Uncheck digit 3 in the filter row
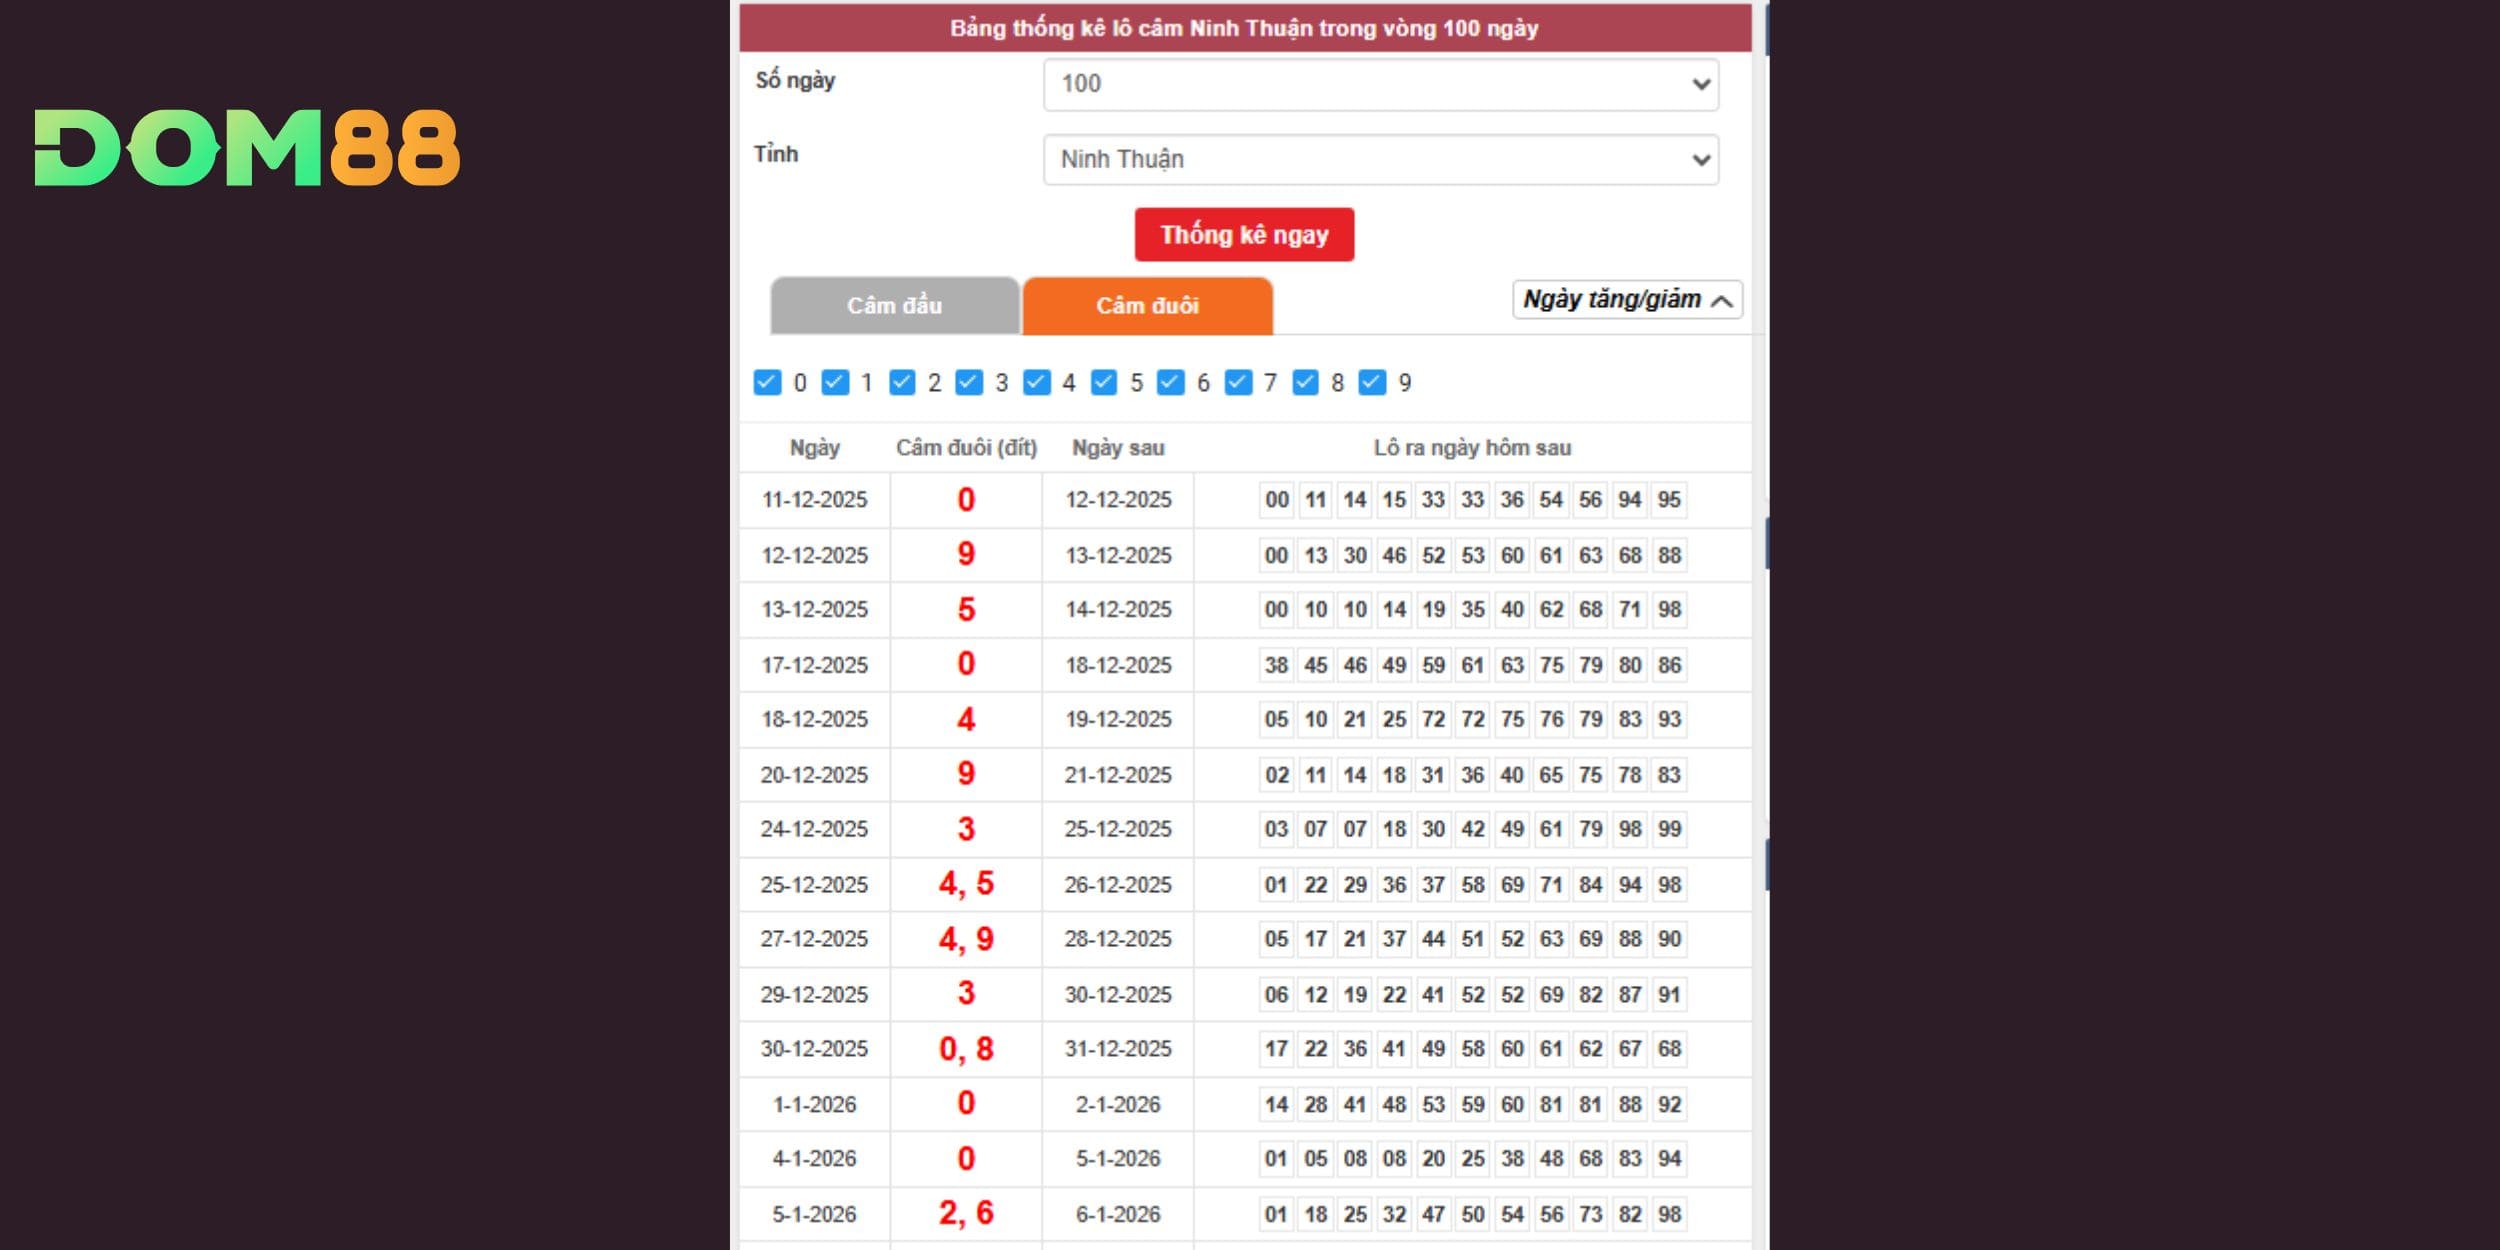The image size is (2500, 1250). 970,381
